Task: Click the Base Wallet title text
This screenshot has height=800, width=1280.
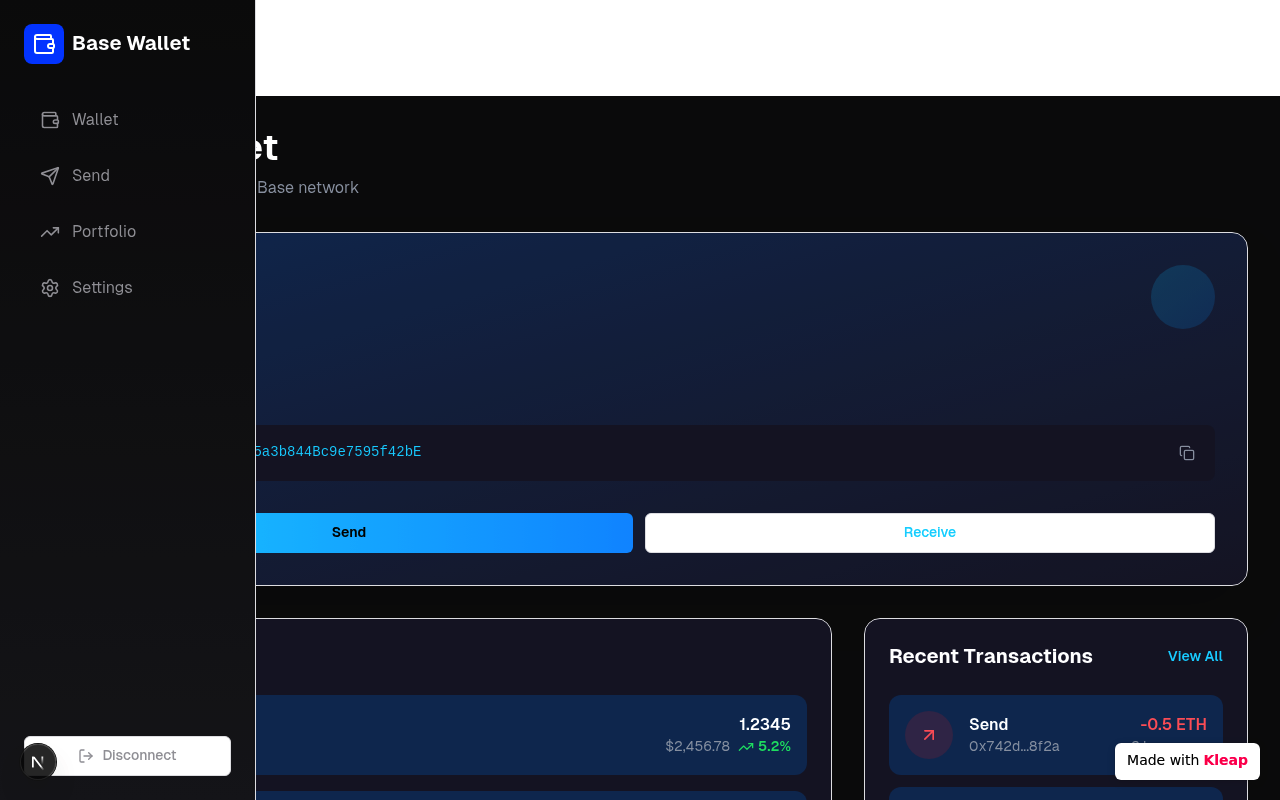Action: pos(131,43)
